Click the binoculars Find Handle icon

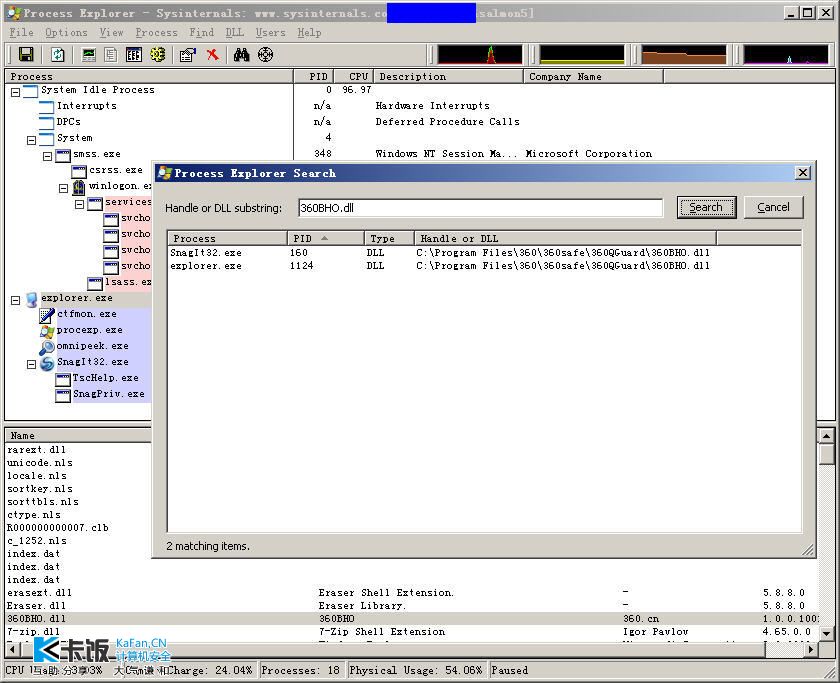coord(241,54)
